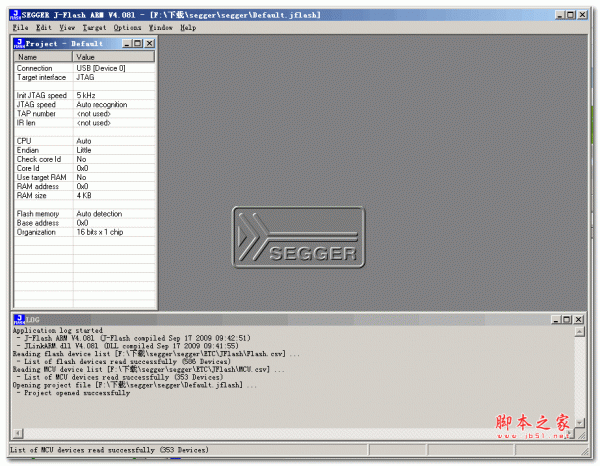Open the Help menu
Viewport: 600px width, 466px height.
click(x=188, y=28)
